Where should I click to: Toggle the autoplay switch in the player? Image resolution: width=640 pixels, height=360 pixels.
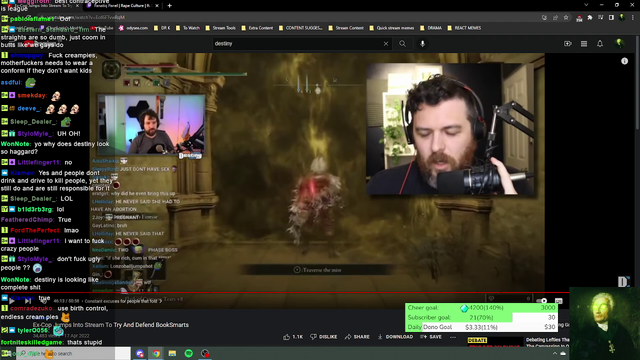542,301
